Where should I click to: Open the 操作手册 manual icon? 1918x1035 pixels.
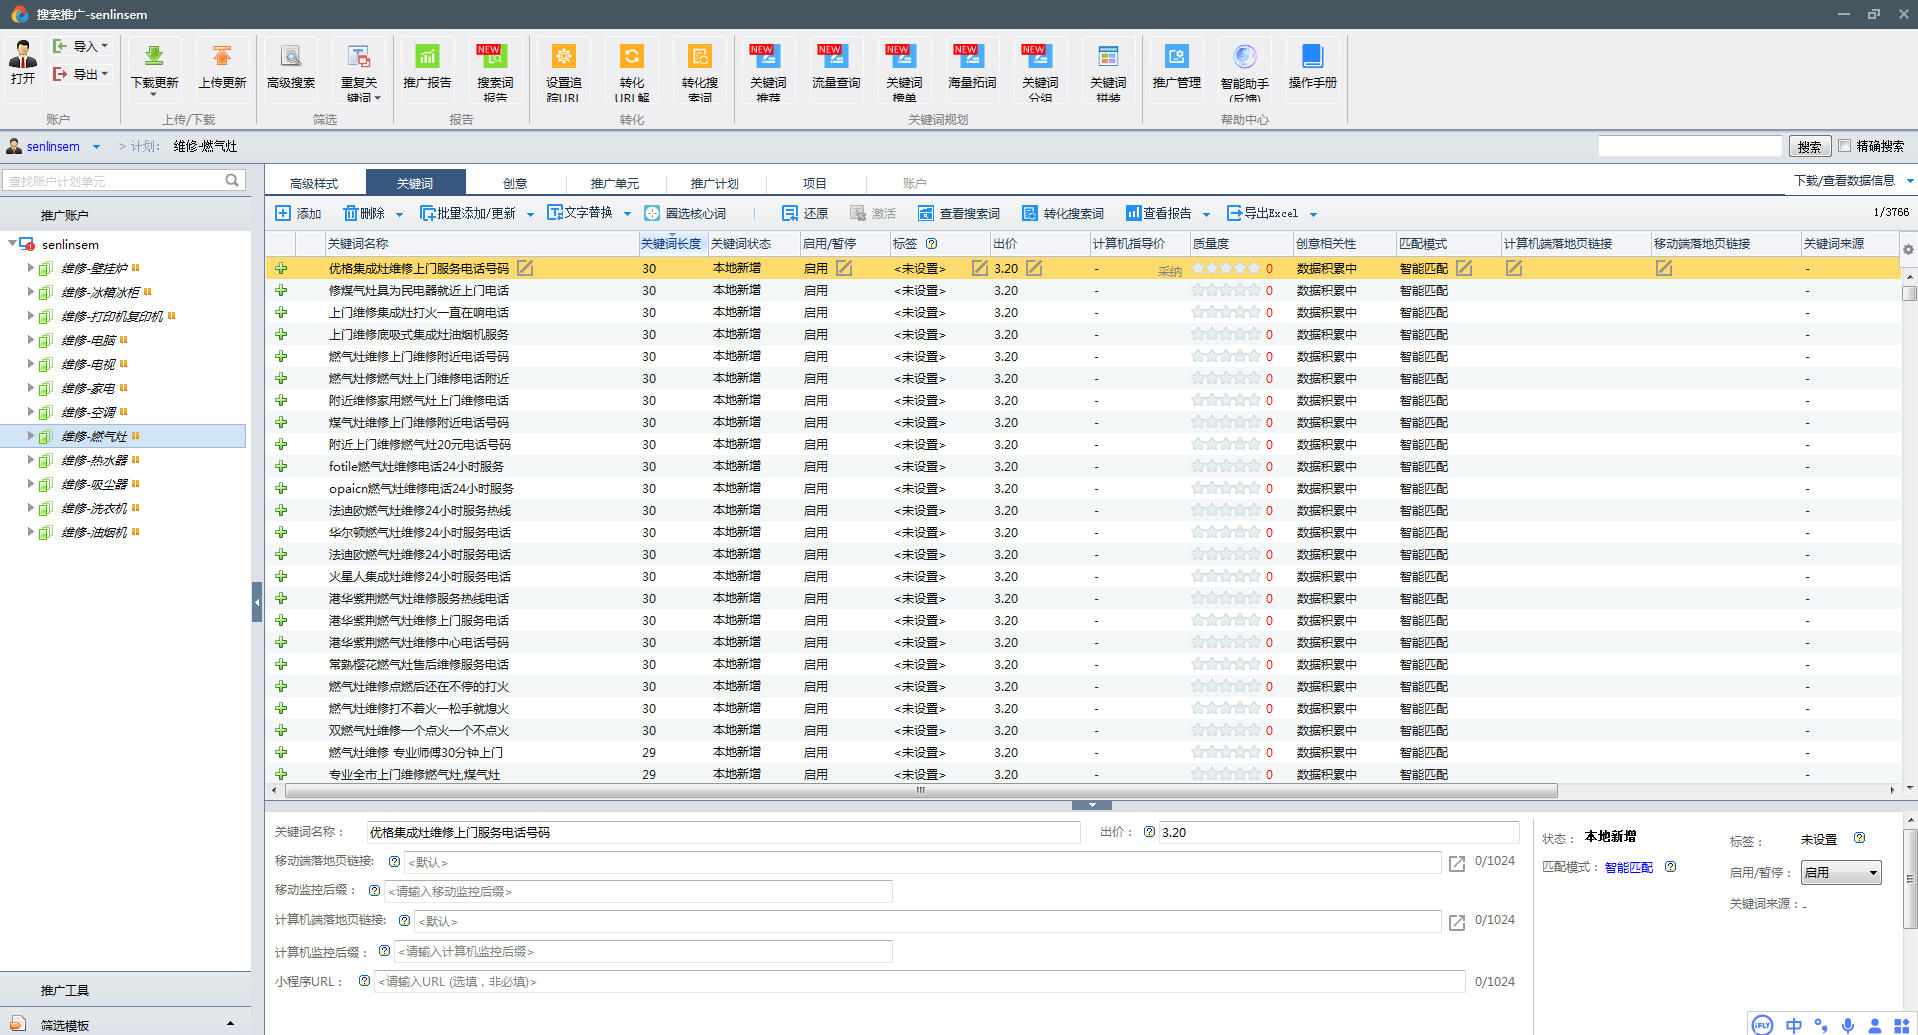[1312, 58]
